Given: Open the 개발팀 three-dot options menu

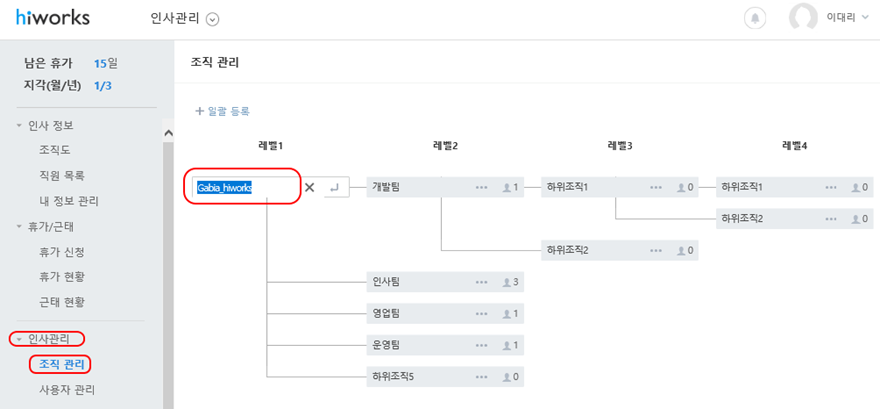Looking at the screenshot, I should click(481, 187).
